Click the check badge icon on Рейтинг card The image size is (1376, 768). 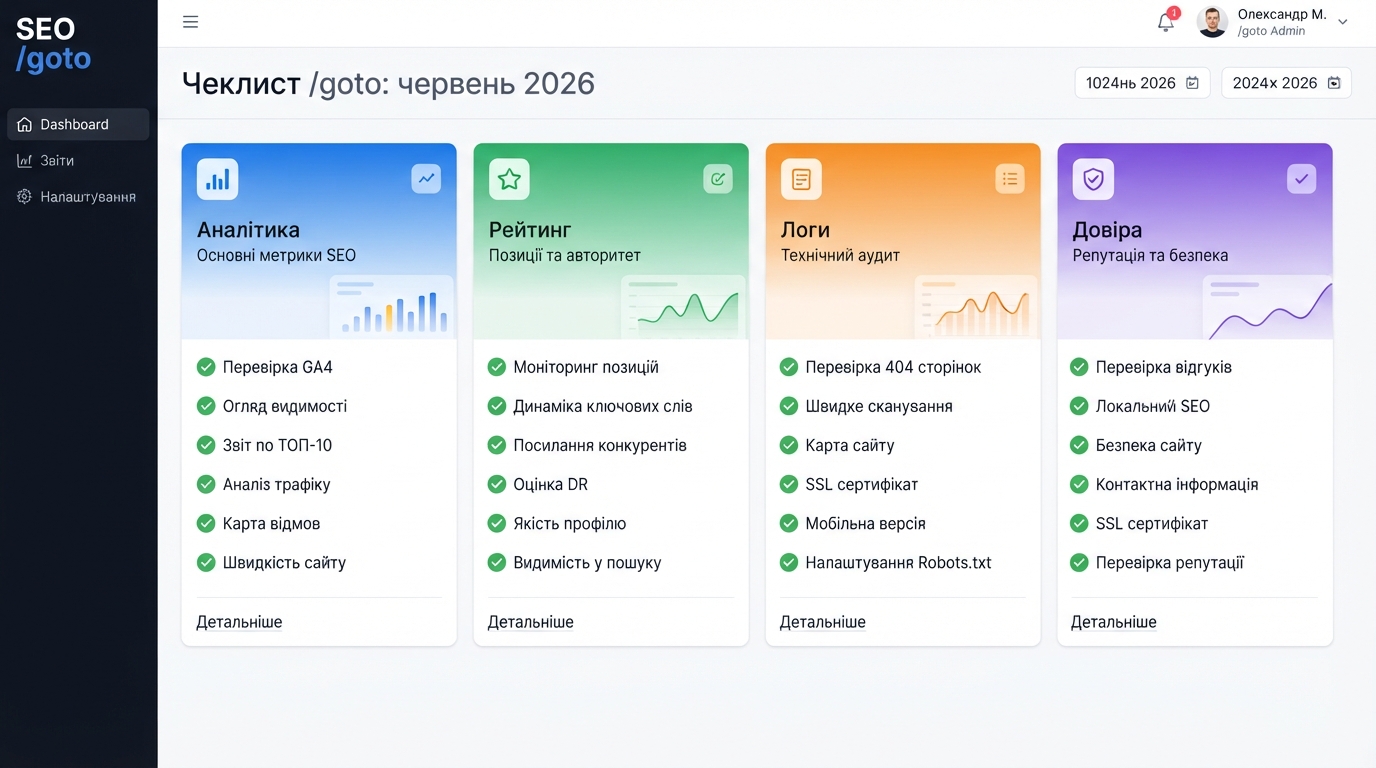tap(717, 178)
